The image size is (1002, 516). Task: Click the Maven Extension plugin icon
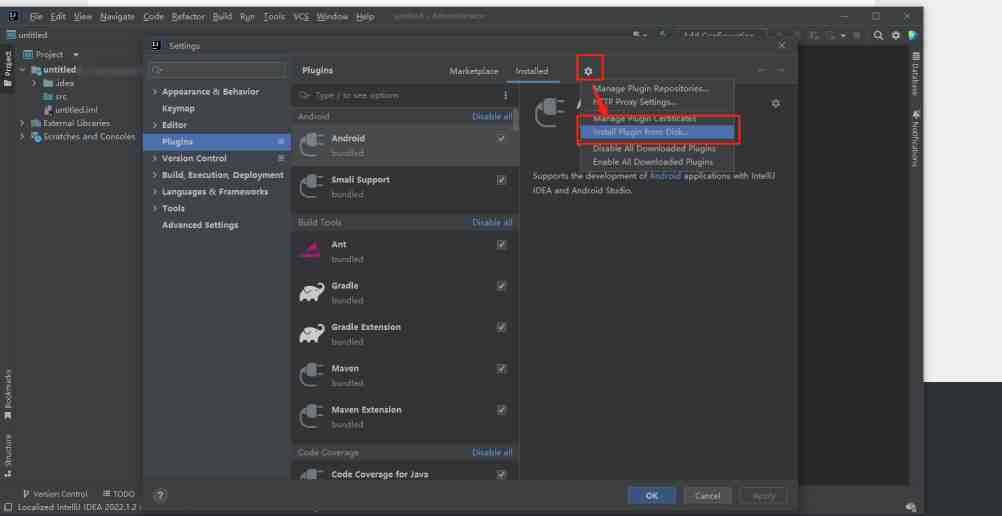click(x=311, y=416)
